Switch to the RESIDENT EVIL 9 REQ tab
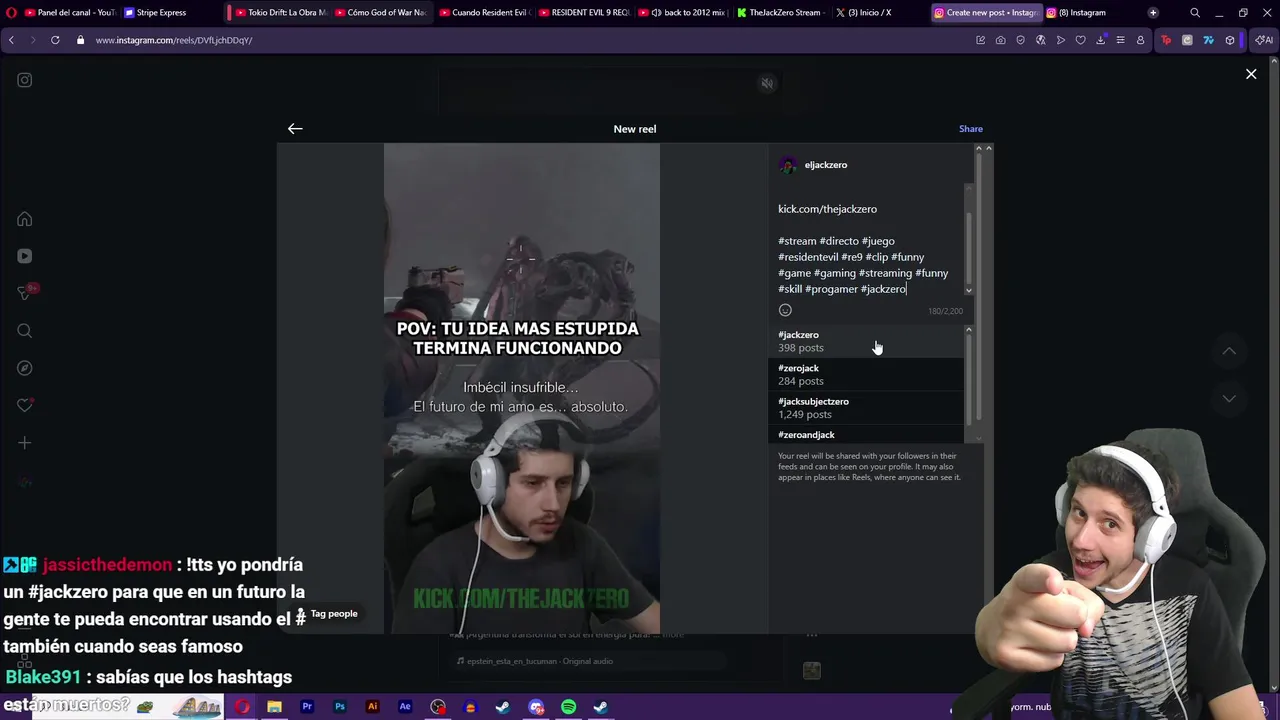1280x720 pixels. tap(585, 13)
